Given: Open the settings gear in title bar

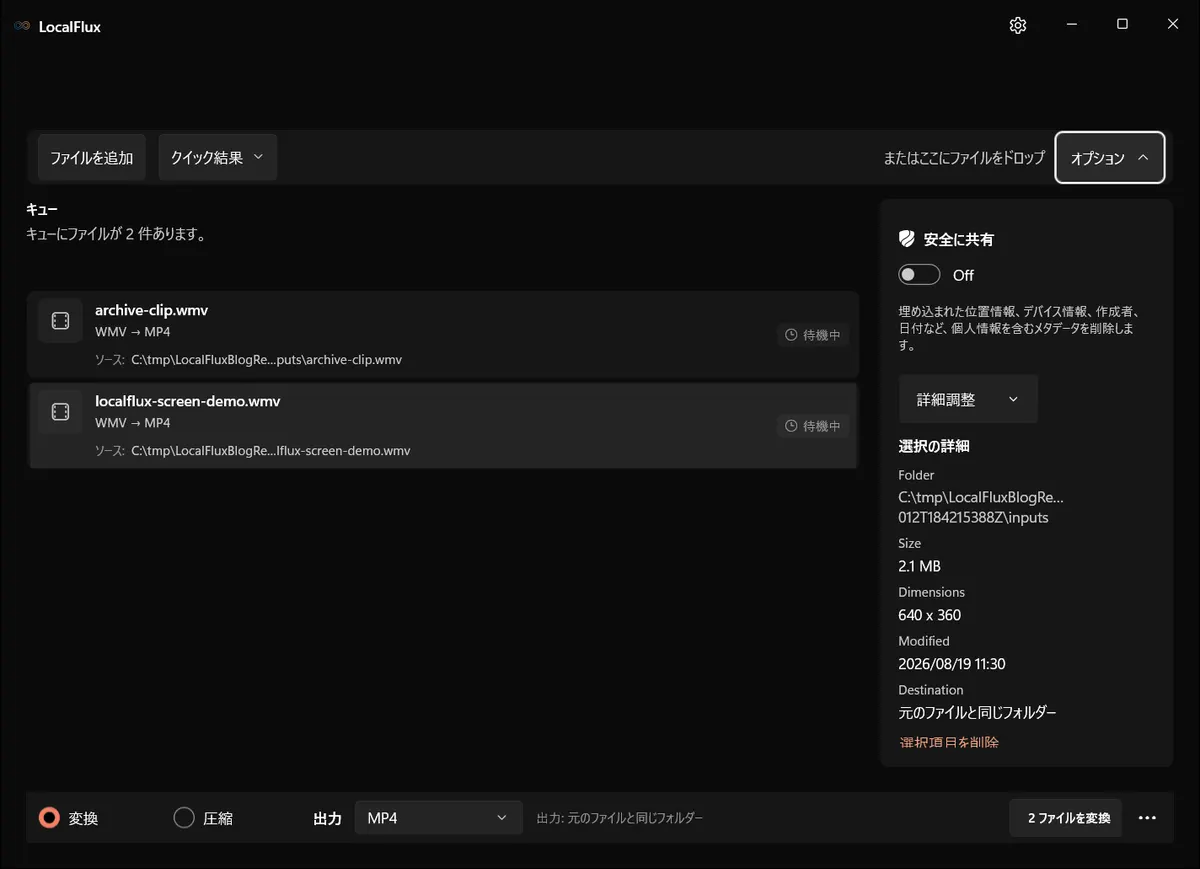Looking at the screenshot, I should coord(1018,26).
